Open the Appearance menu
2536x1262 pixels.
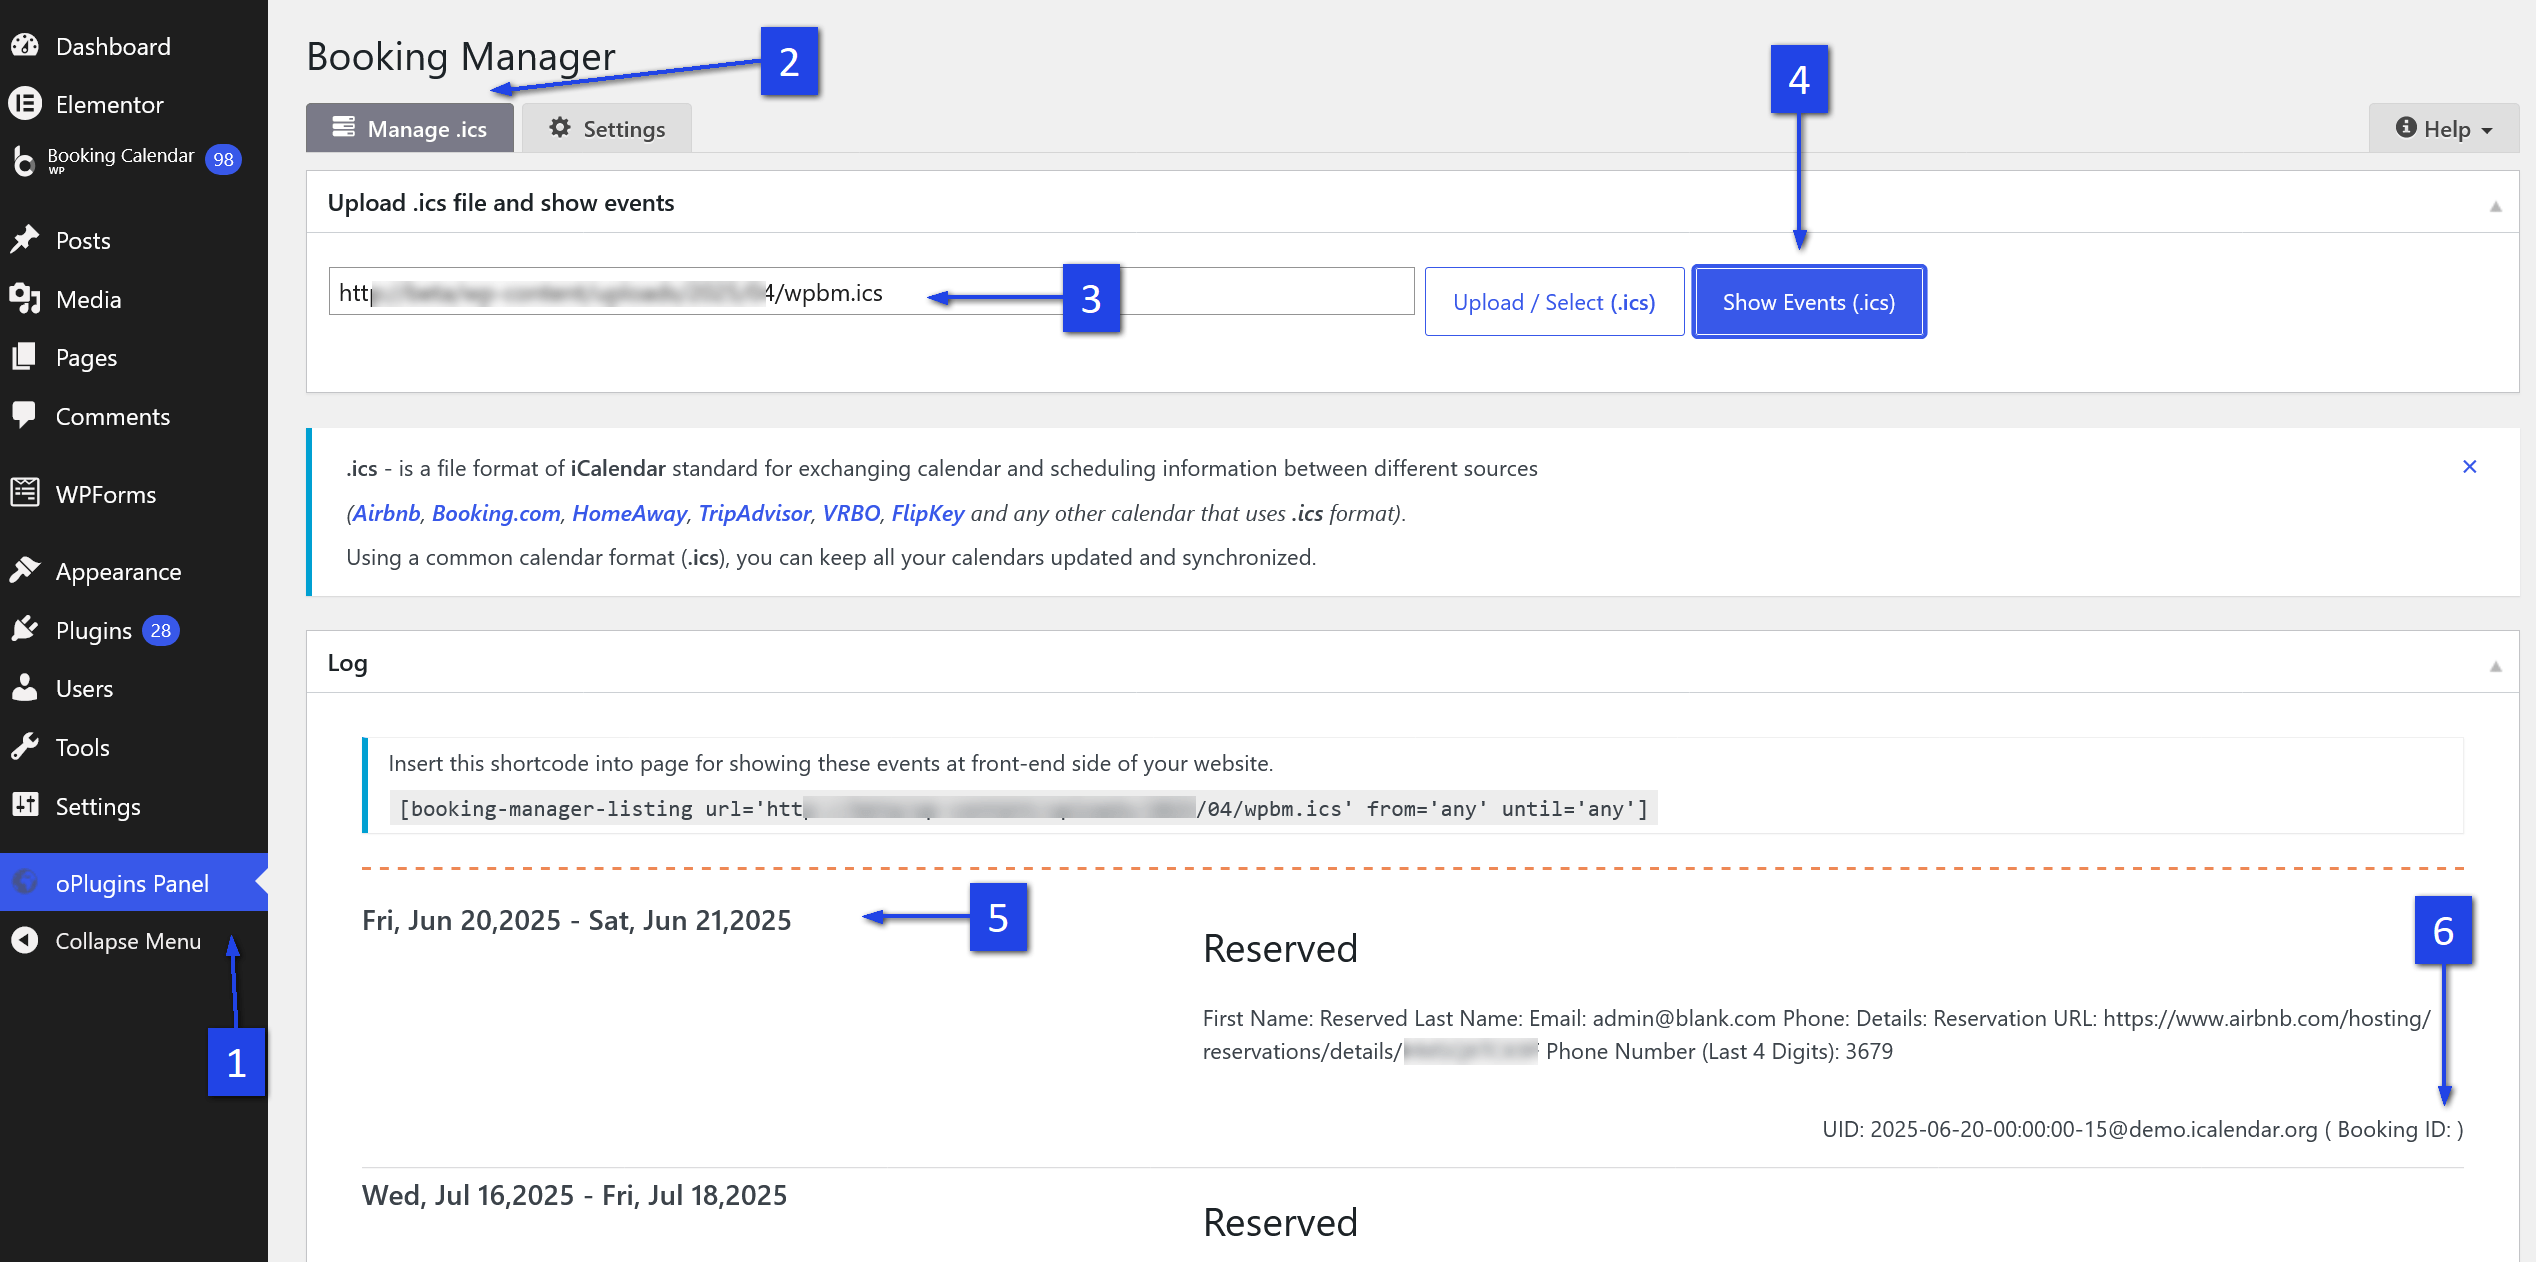134,571
